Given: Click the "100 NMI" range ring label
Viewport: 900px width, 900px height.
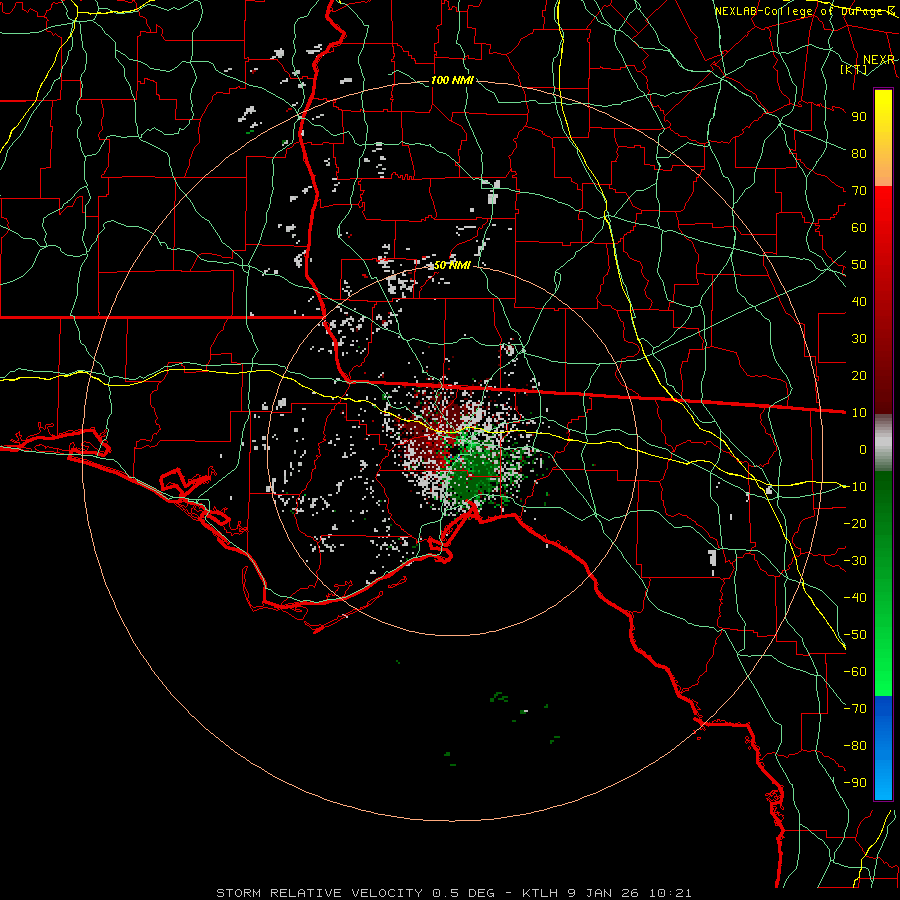Looking at the screenshot, I should [452, 80].
